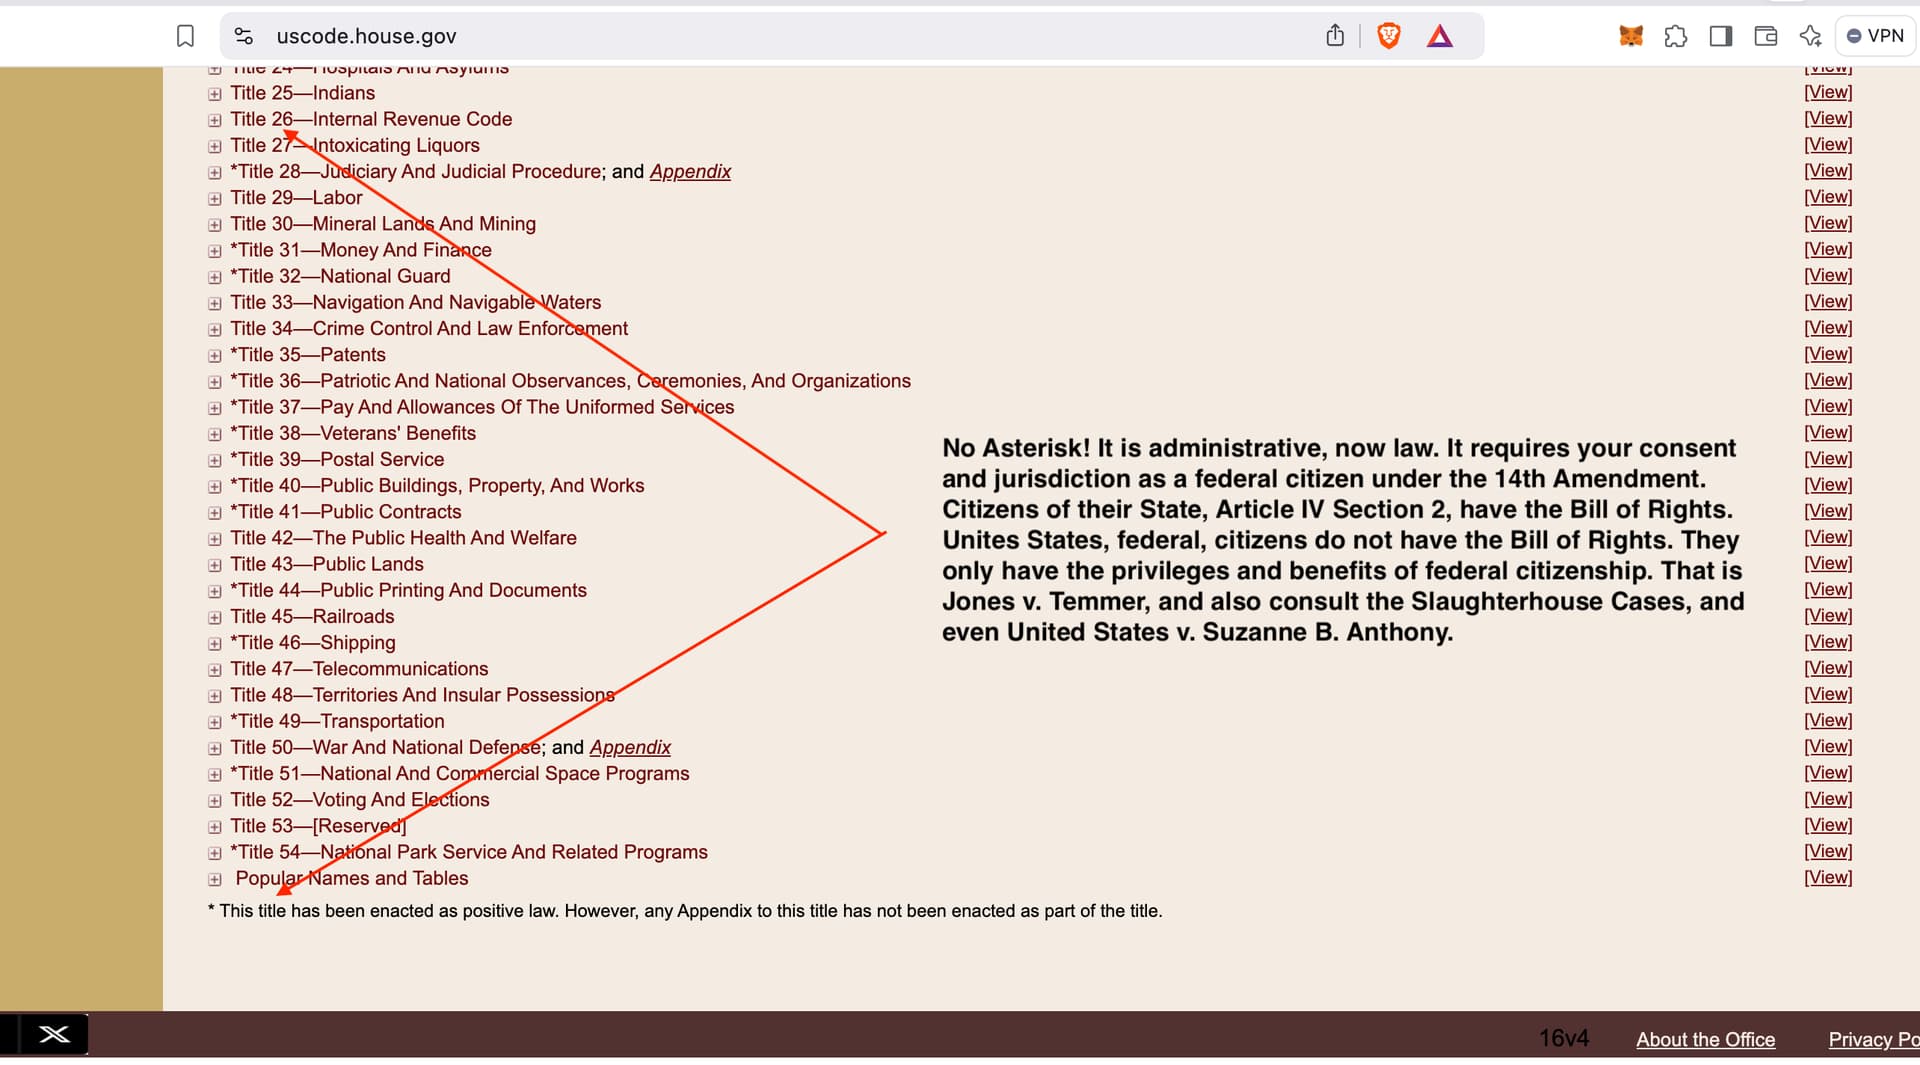The width and height of the screenshot is (1920, 1065).
Task: Open the MetaMask fox extension
Action: click(1630, 36)
